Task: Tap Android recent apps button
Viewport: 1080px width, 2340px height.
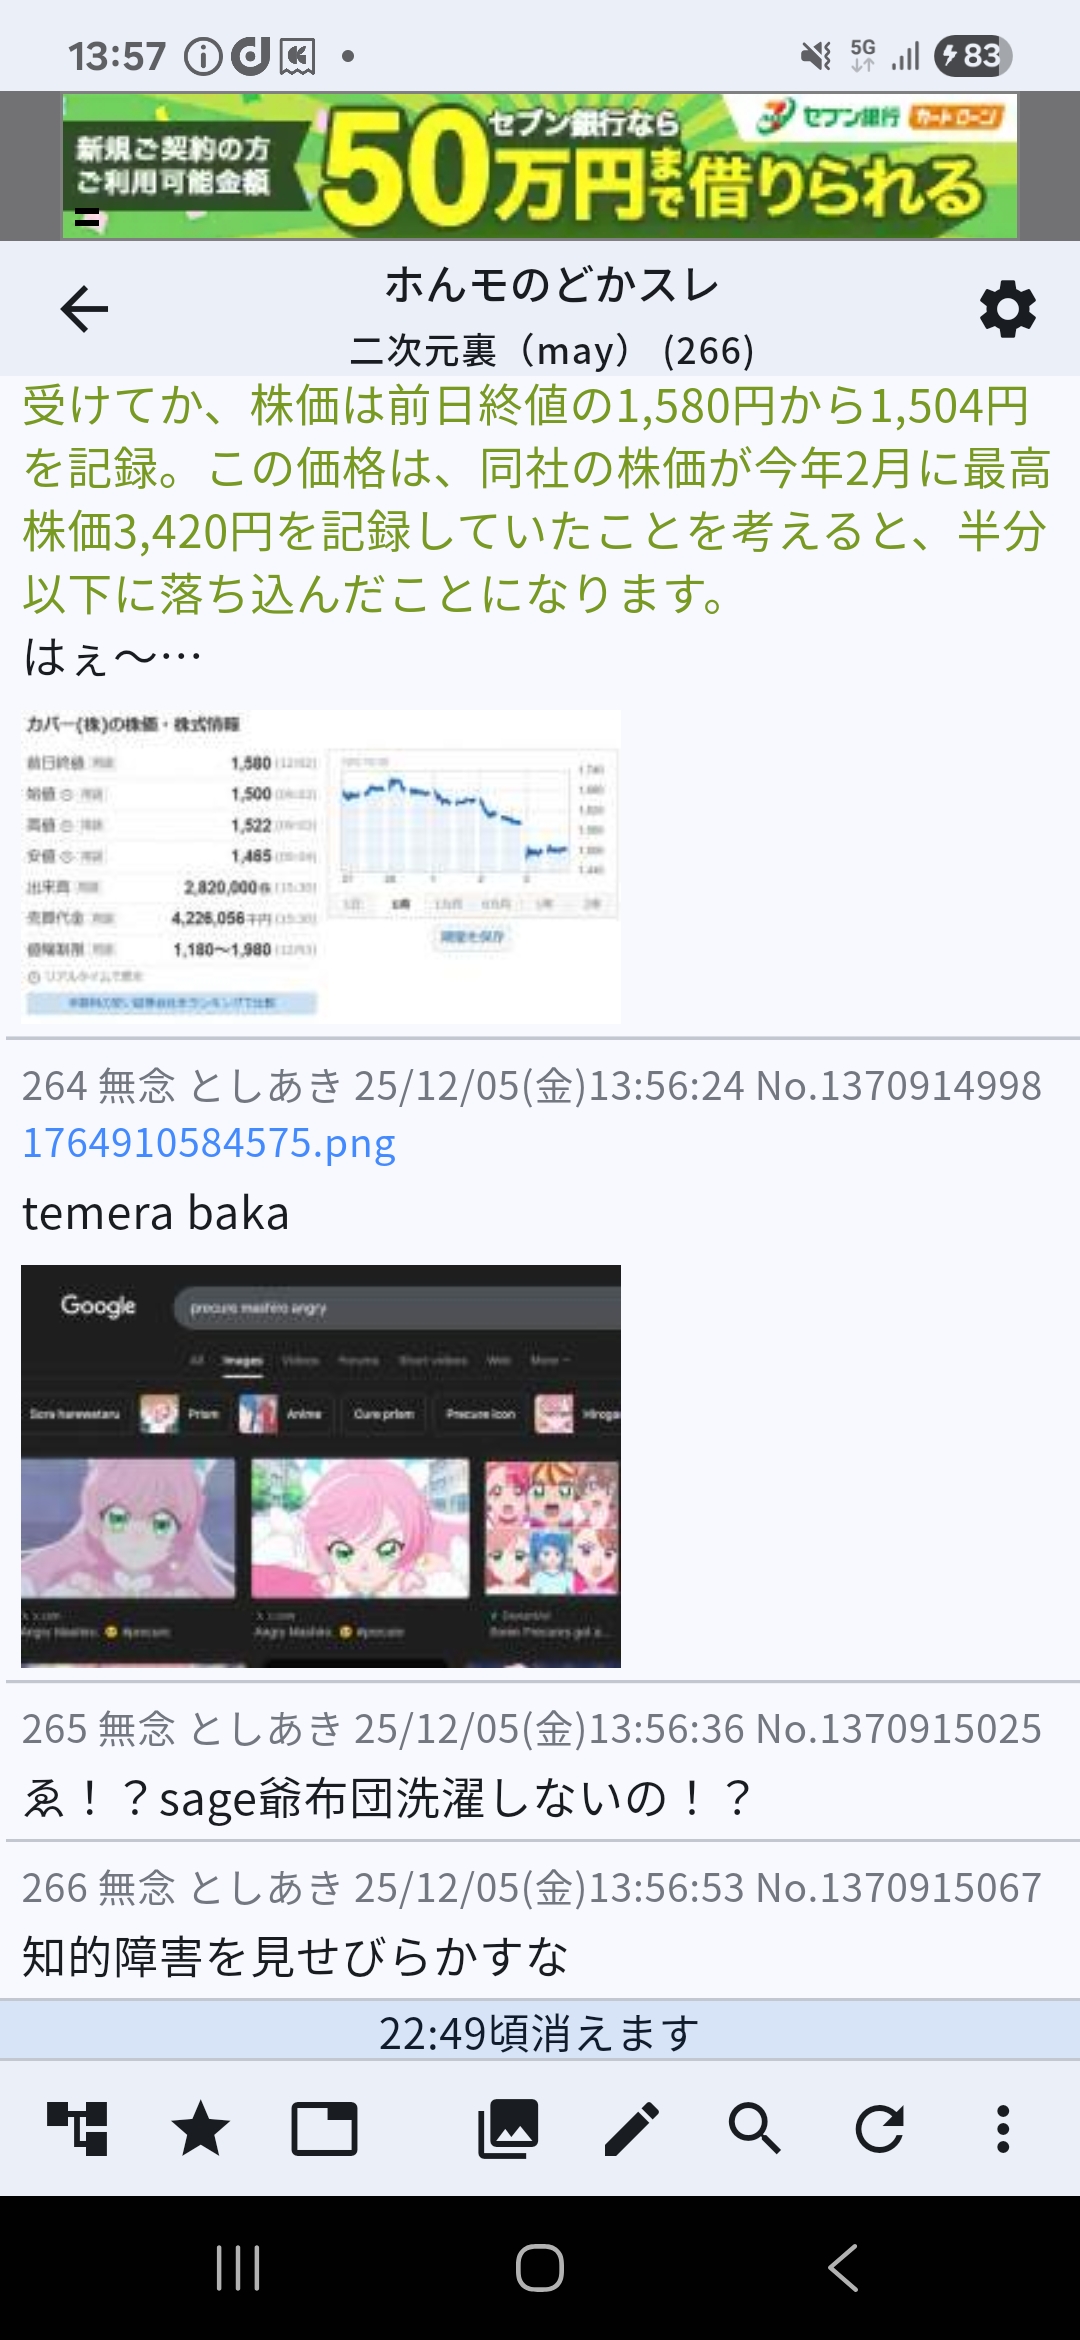Action: [x=238, y=2267]
